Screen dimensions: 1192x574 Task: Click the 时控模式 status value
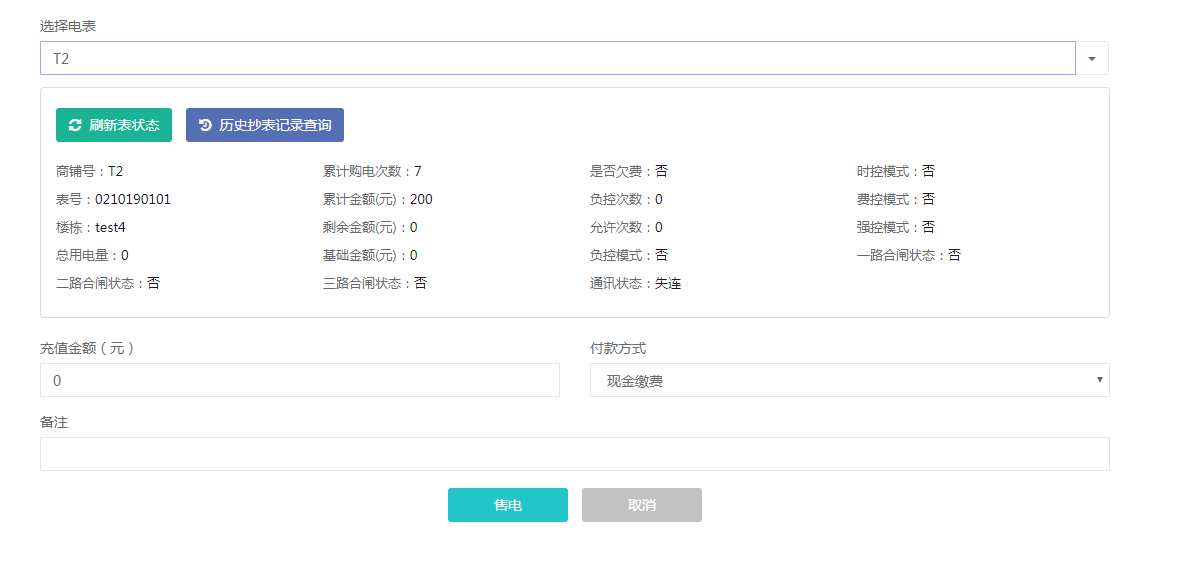click(928, 171)
